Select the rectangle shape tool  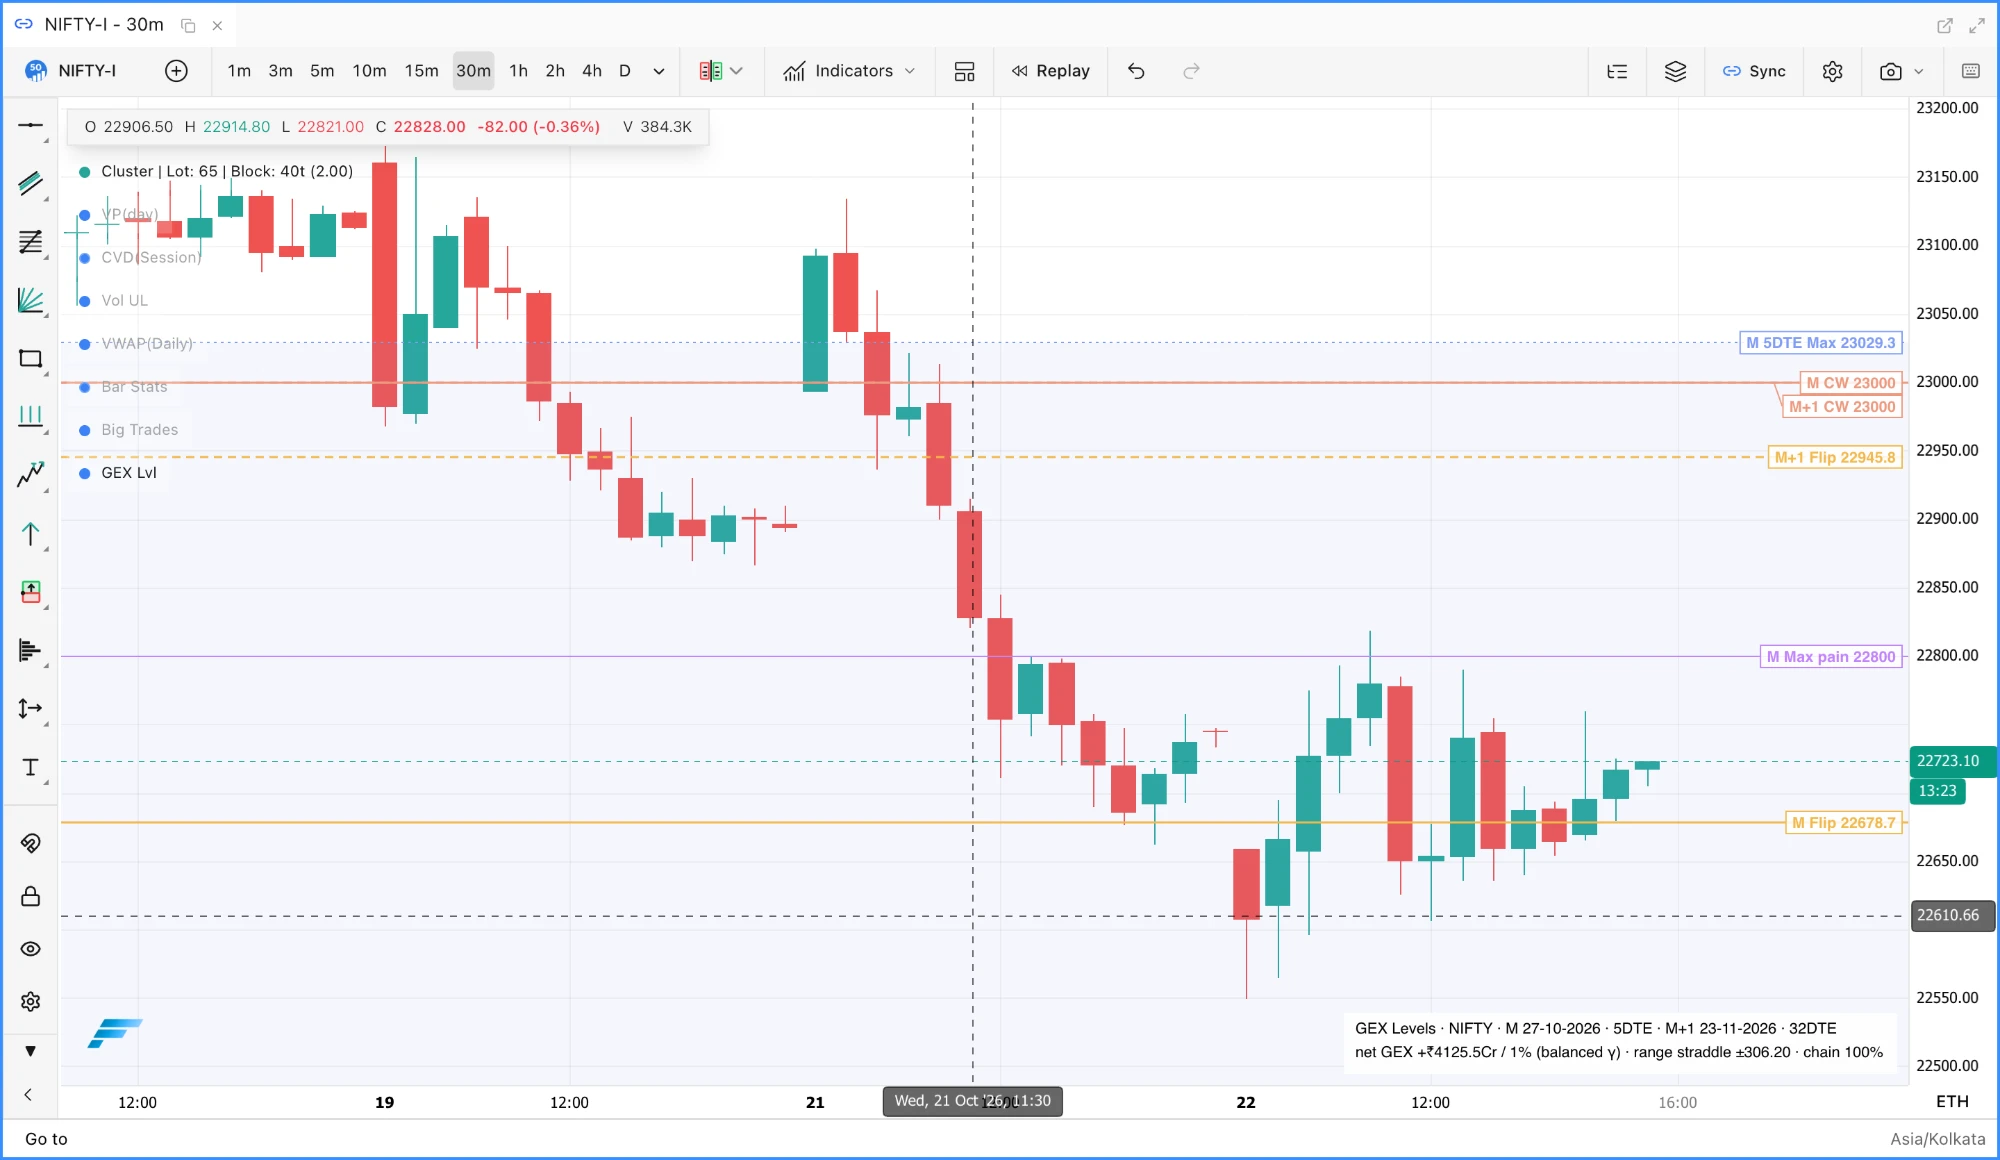[x=31, y=358]
